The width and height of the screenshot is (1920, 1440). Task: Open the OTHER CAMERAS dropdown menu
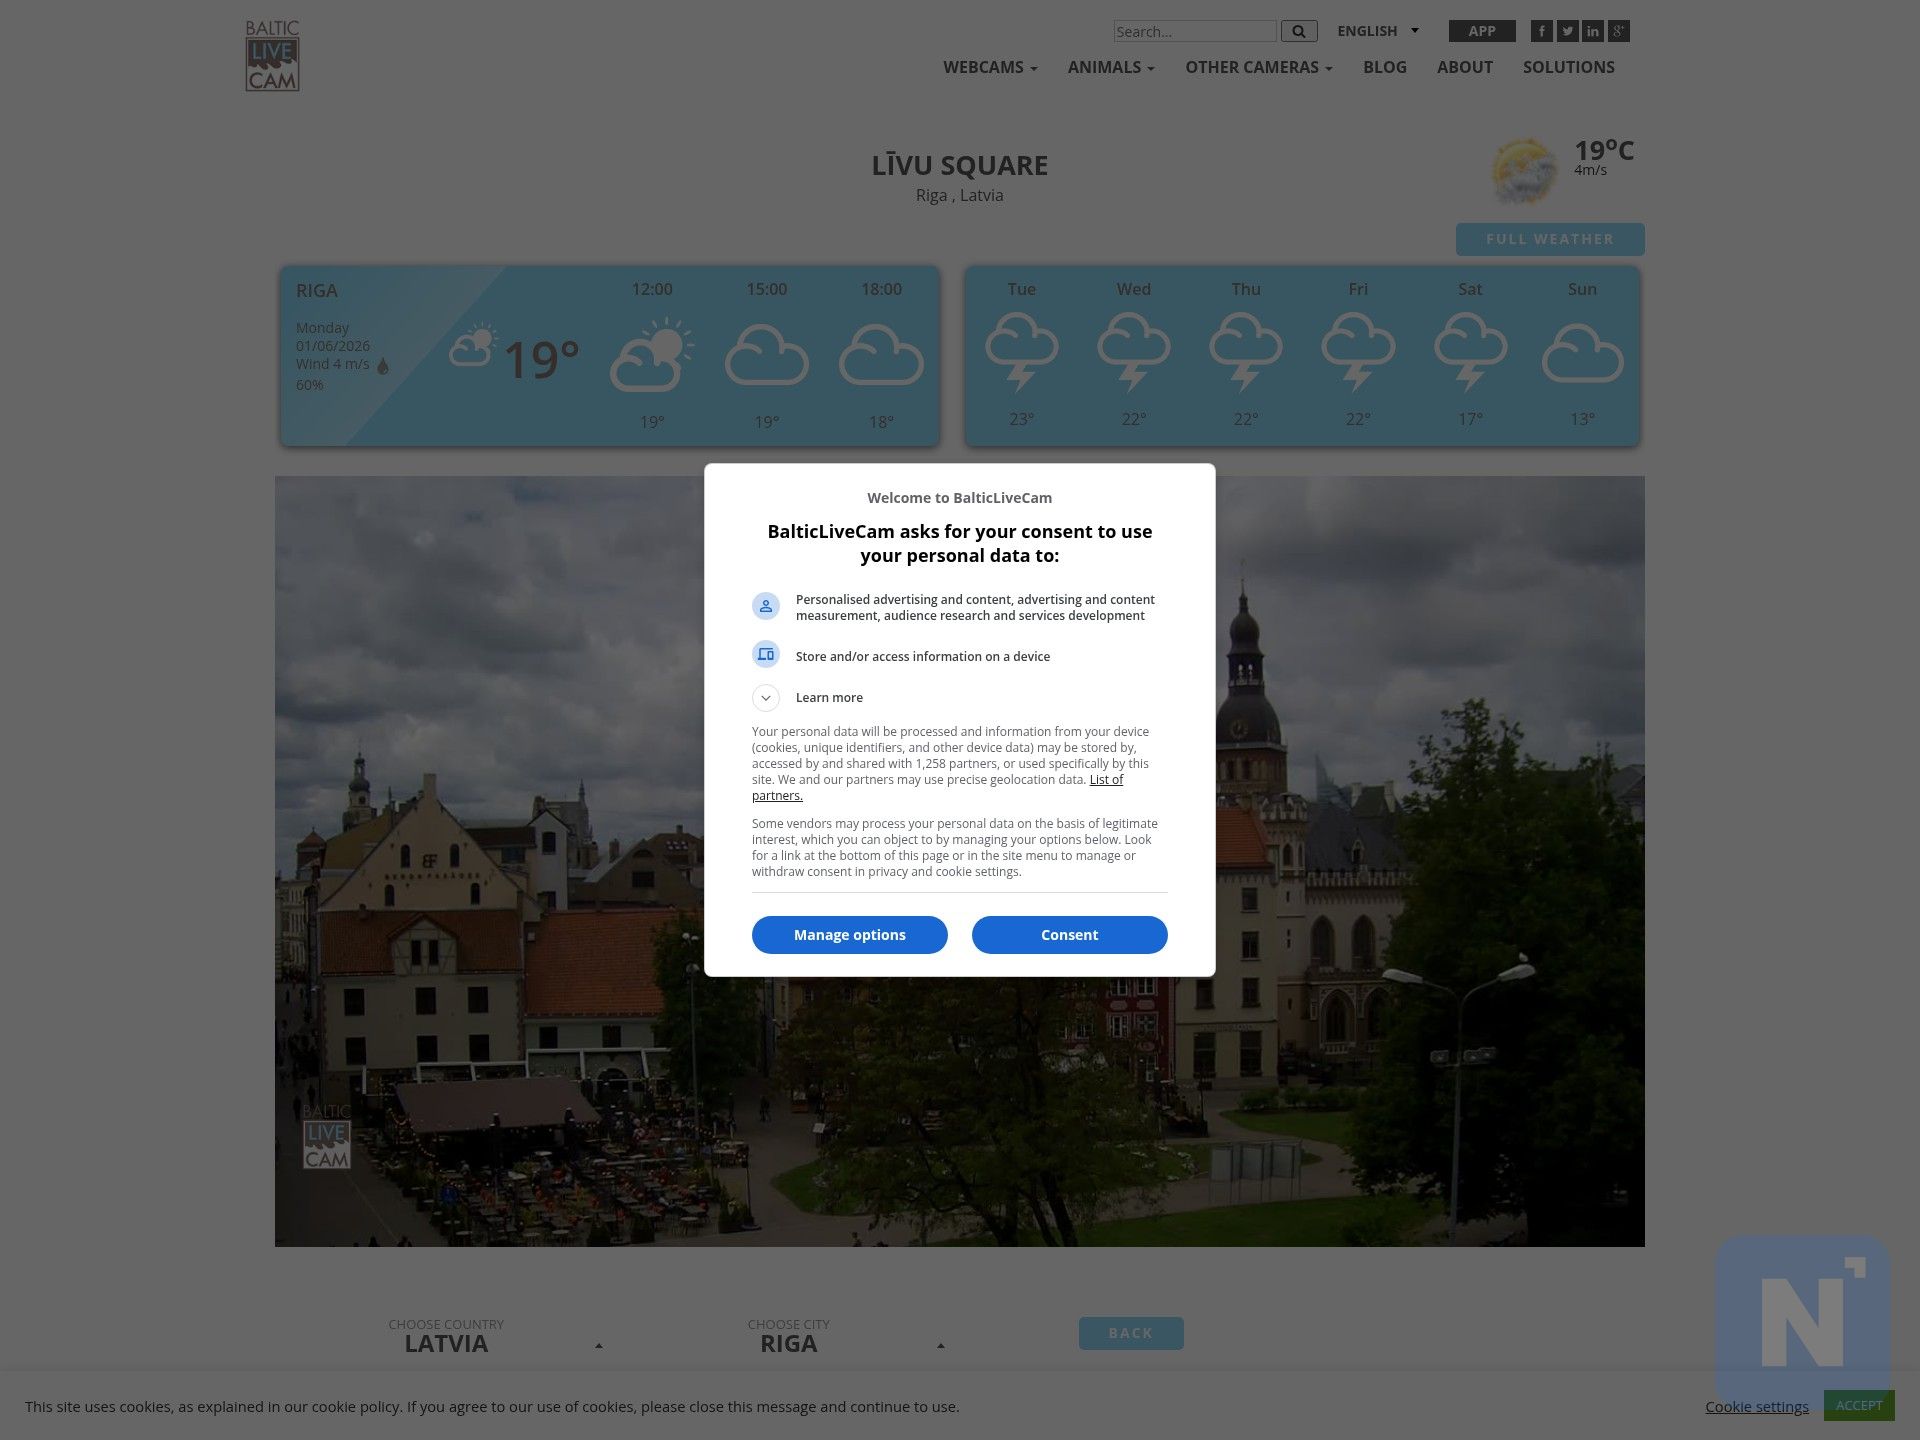[x=1259, y=67]
